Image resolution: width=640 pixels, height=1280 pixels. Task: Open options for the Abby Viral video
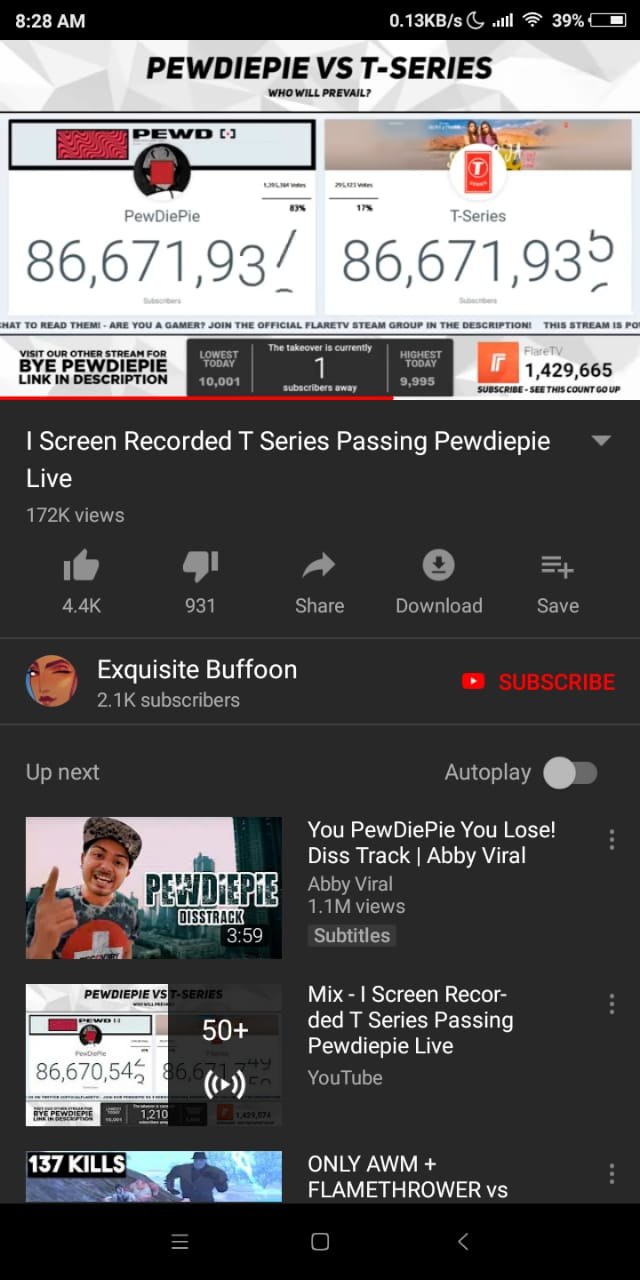tap(612, 841)
